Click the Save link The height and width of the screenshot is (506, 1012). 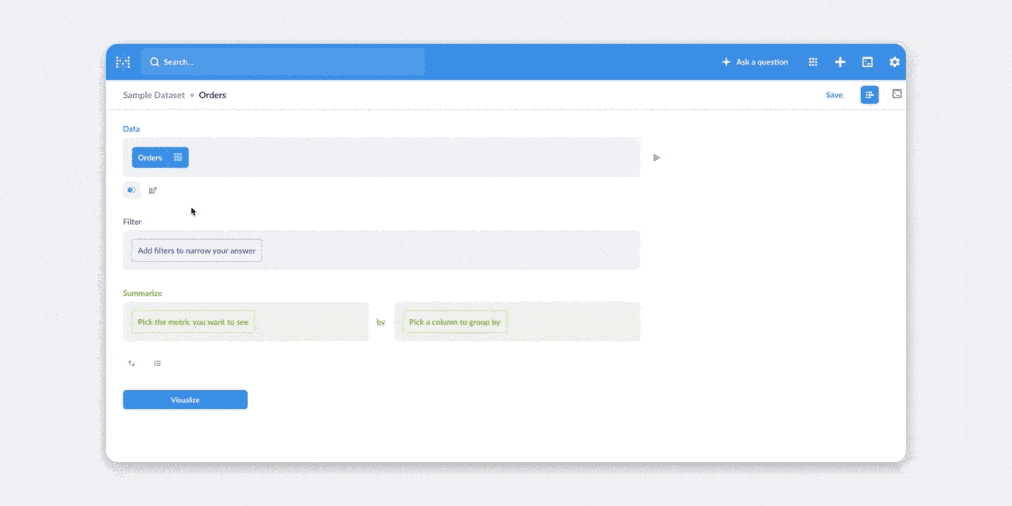pyautogui.click(x=834, y=95)
